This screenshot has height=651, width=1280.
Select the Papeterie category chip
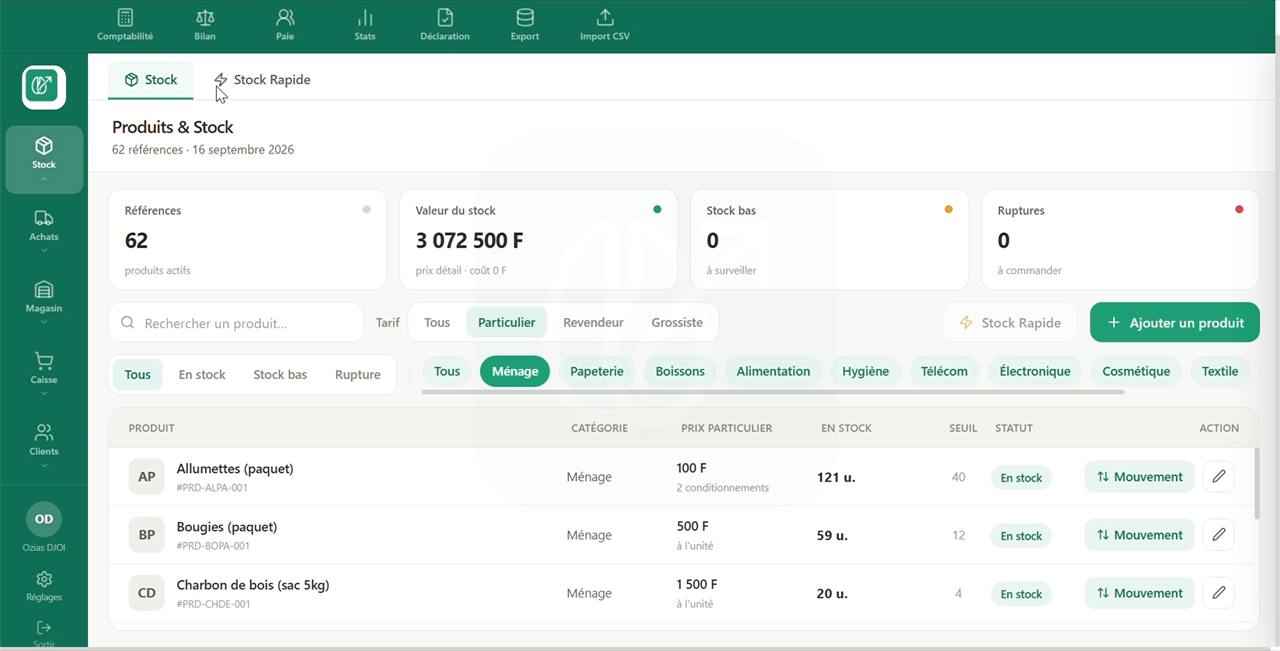point(597,371)
